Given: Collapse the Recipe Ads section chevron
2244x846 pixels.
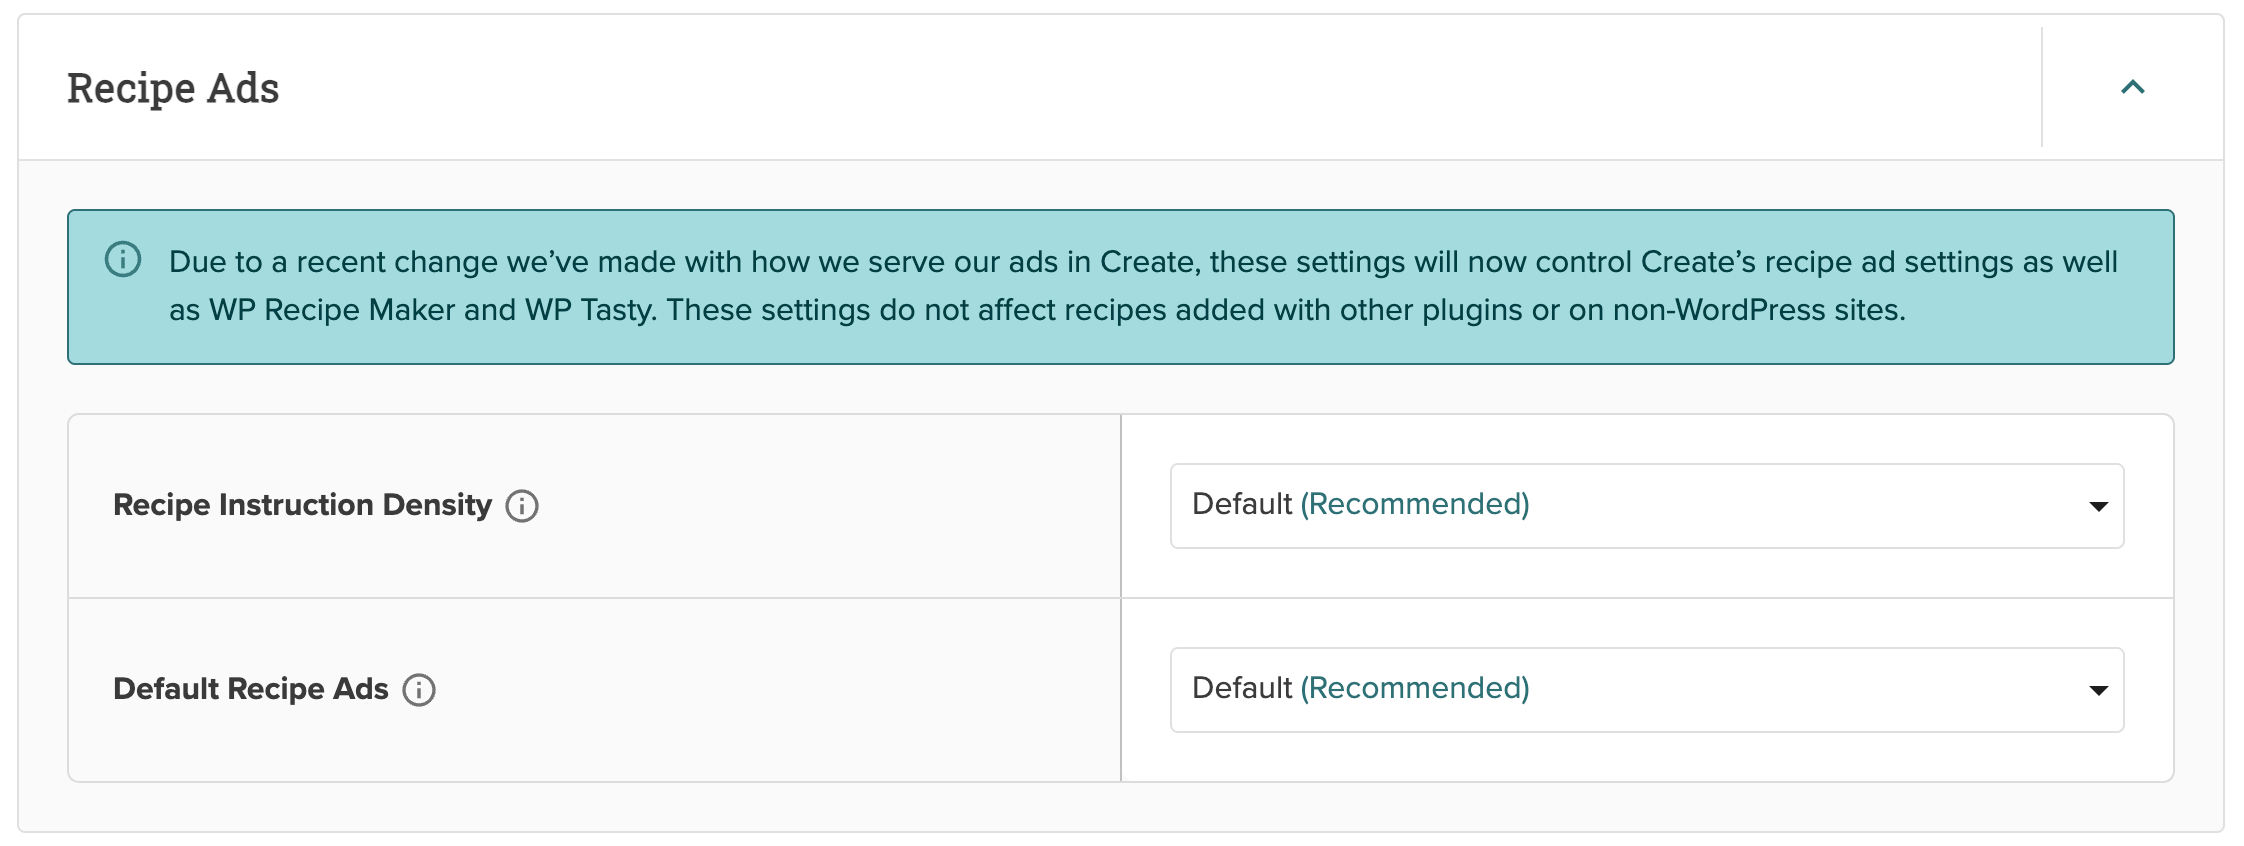Looking at the screenshot, I should [x=2132, y=87].
